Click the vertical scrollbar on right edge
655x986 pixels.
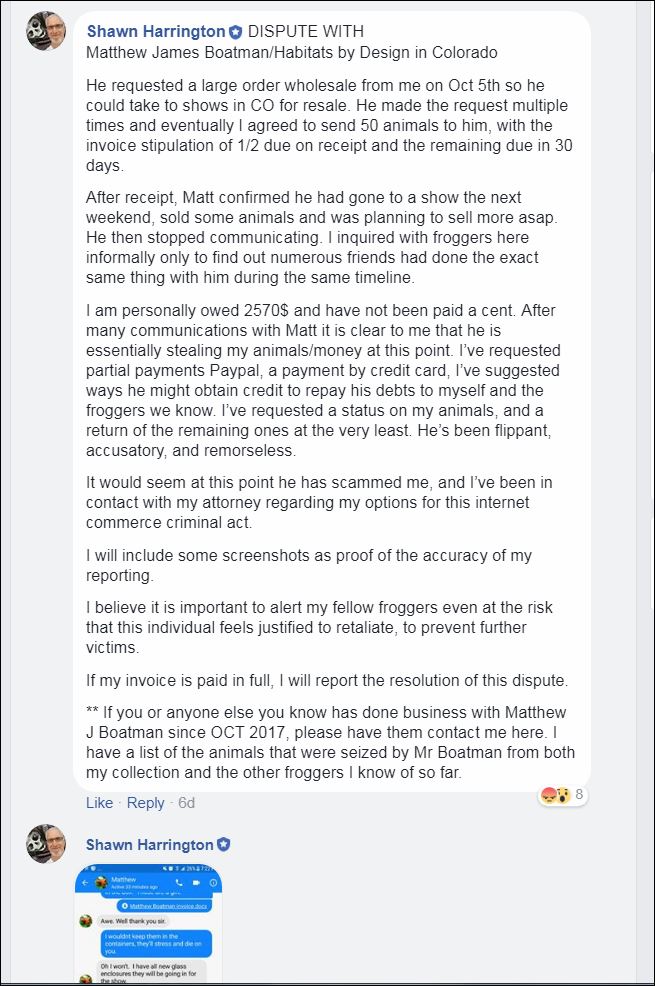[644, 493]
